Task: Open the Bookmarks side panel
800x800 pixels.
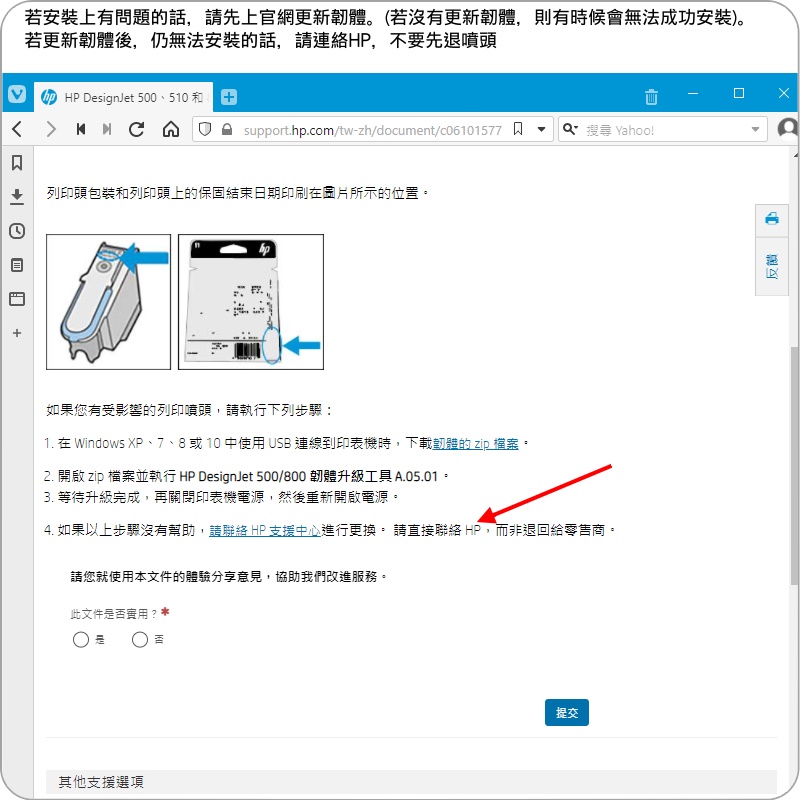Action: pyautogui.click(x=17, y=163)
